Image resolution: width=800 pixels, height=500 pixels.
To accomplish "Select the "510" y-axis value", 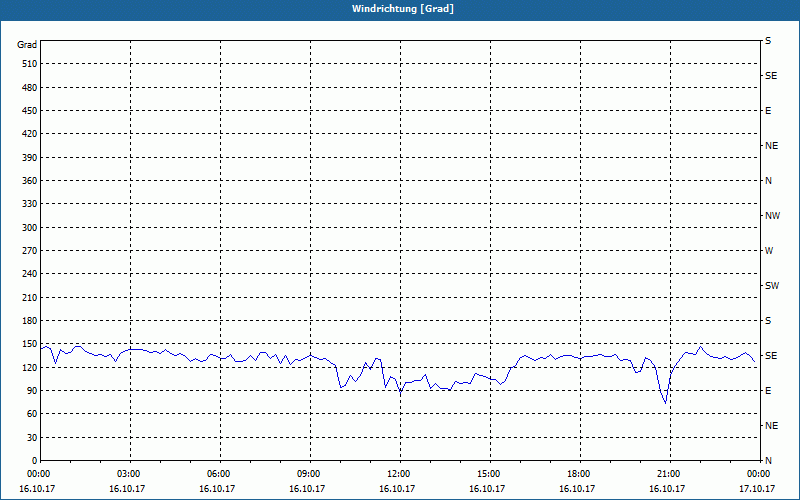I will 30,64.
